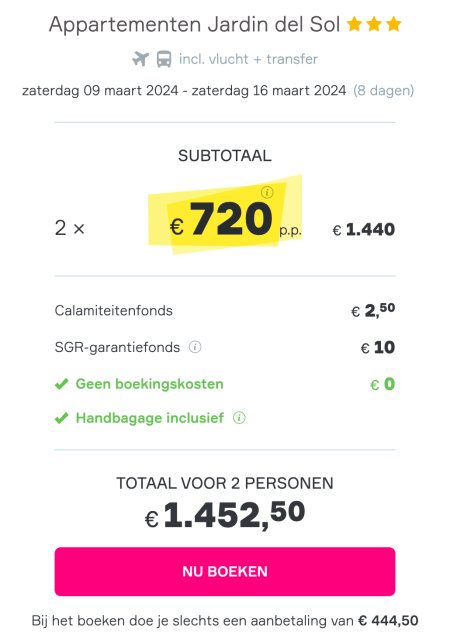Image resolution: width=450 pixels, height=642 pixels.
Task: Click the bus transfer icon
Action: click(x=164, y=59)
